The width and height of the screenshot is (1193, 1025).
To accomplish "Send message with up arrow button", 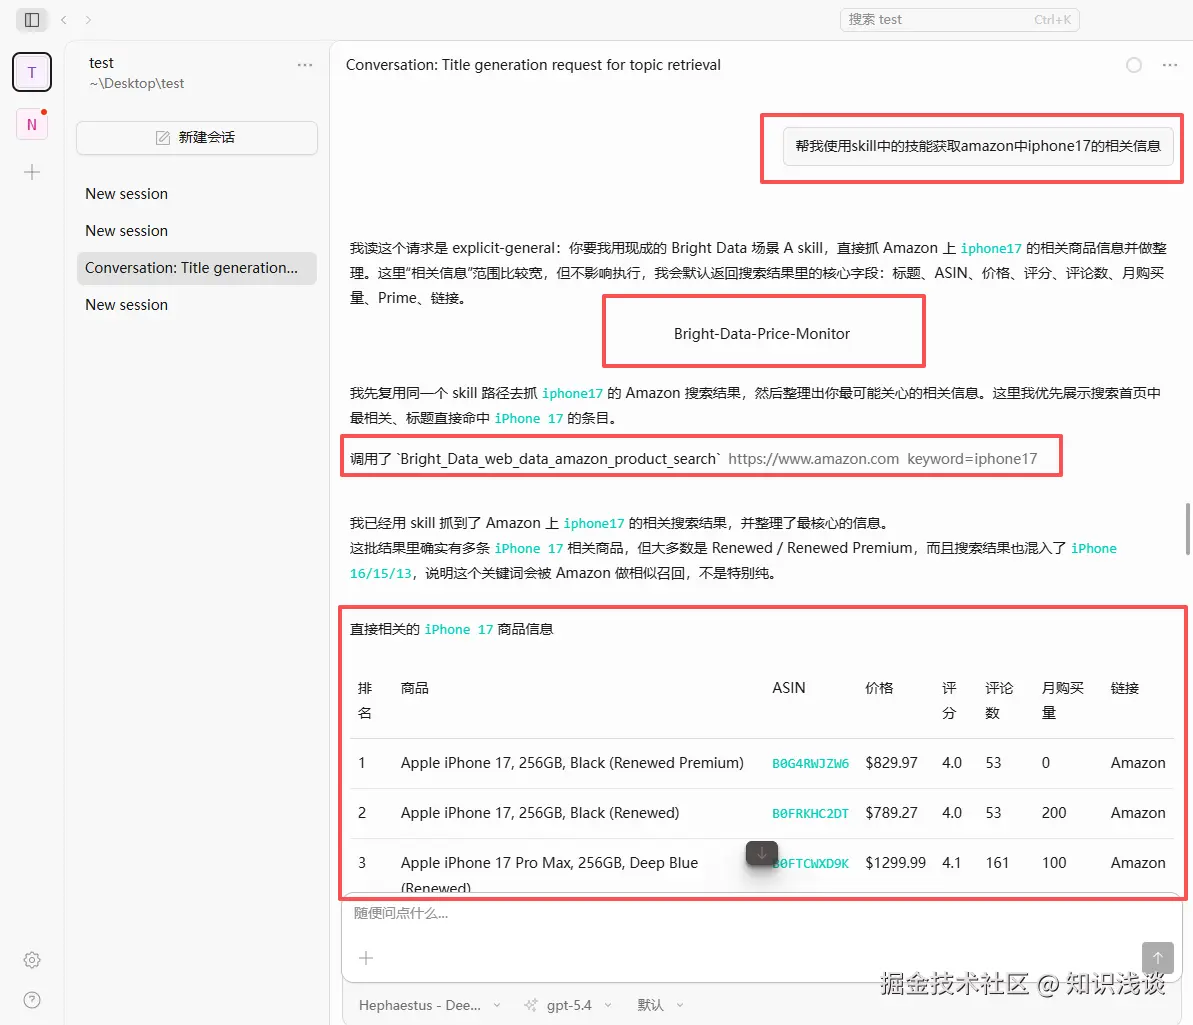I will click(x=1157, y=957).
